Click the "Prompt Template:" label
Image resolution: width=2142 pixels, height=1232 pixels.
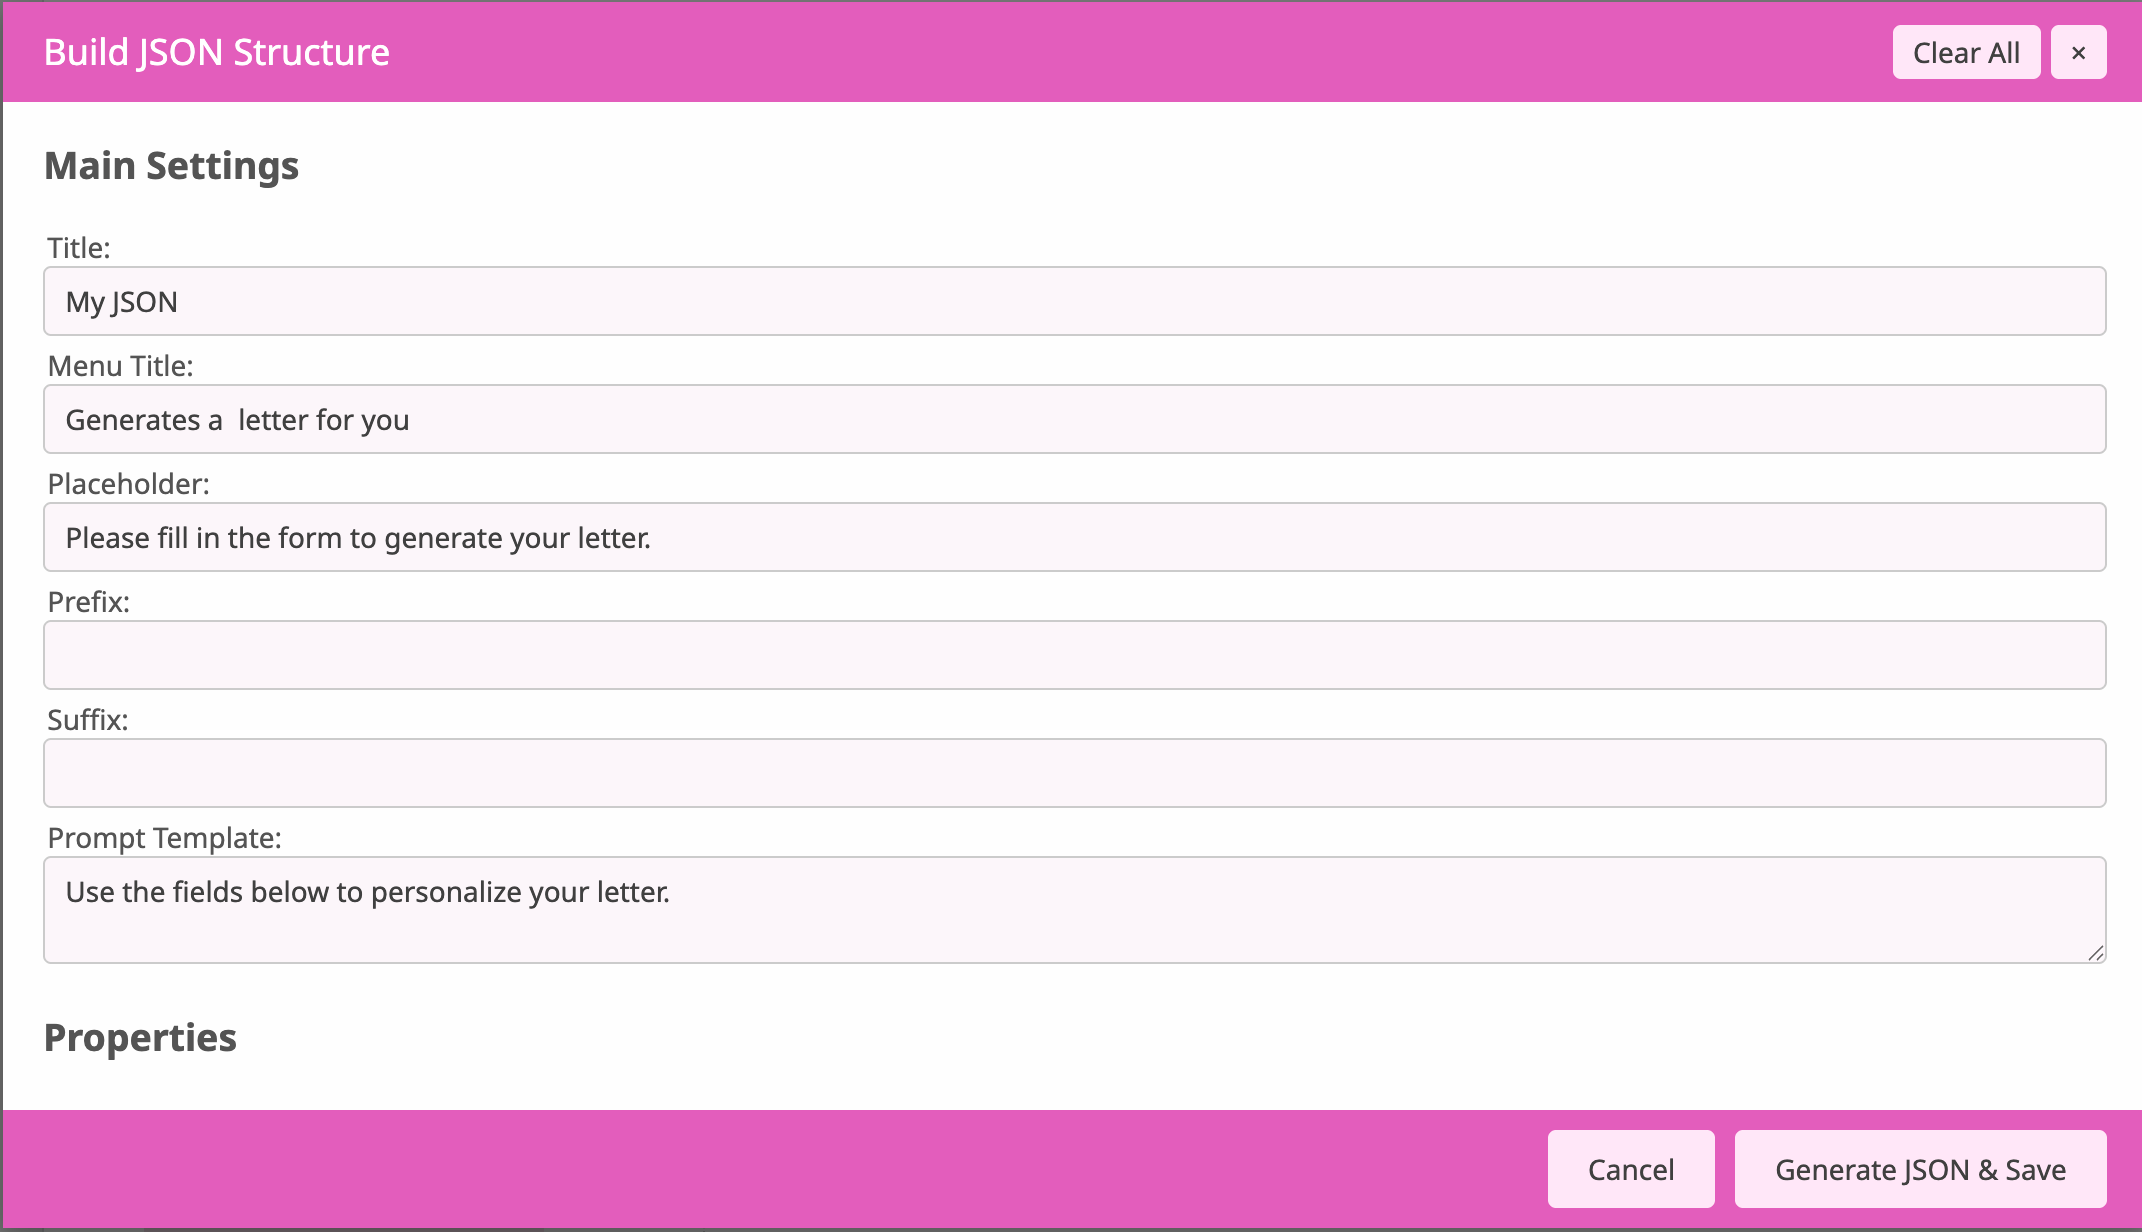(164, 838)
